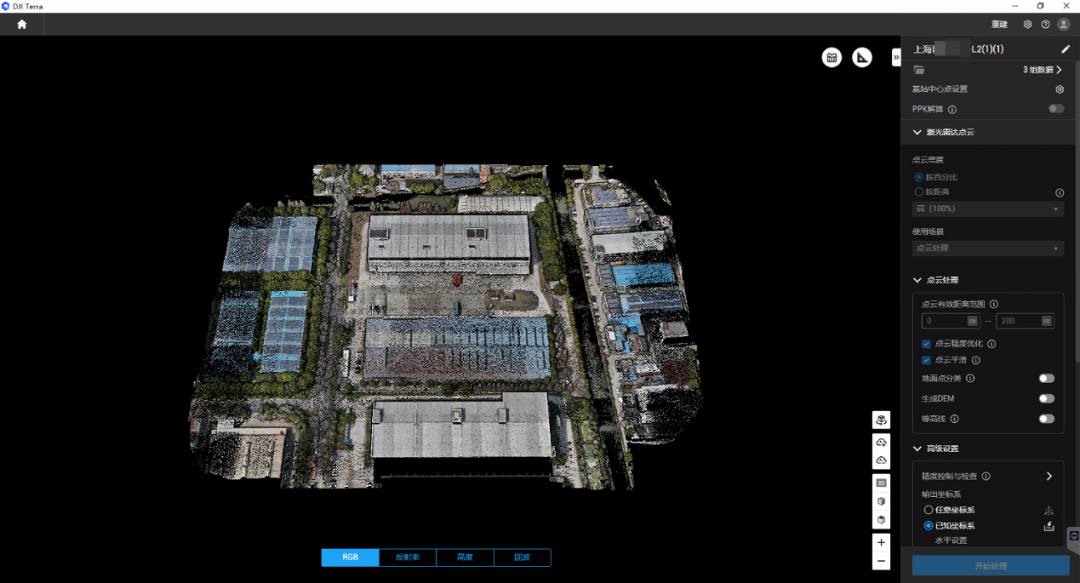This screenshot has height=583, width=1080.
Task: Switch to the RGB display tab
Action: tap(350, 557)
